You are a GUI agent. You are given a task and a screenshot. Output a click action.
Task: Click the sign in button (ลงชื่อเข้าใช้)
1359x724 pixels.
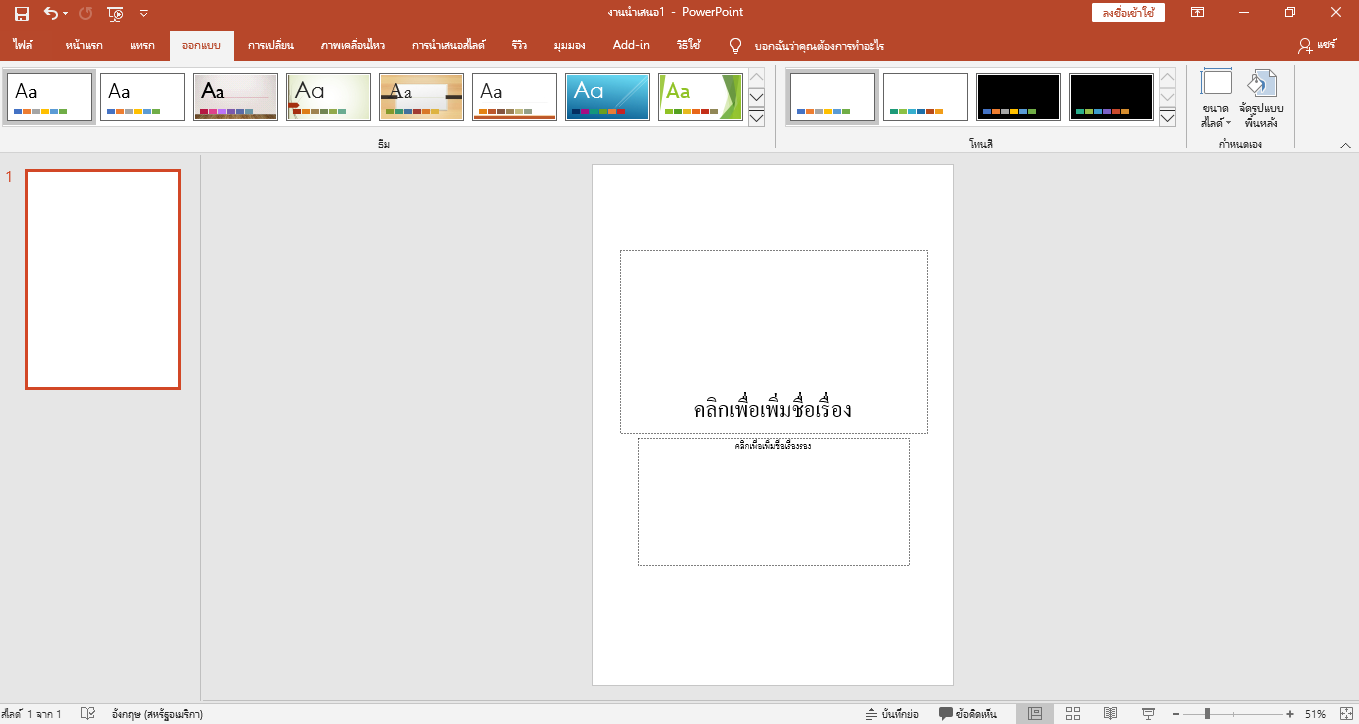click(1128, 13)
